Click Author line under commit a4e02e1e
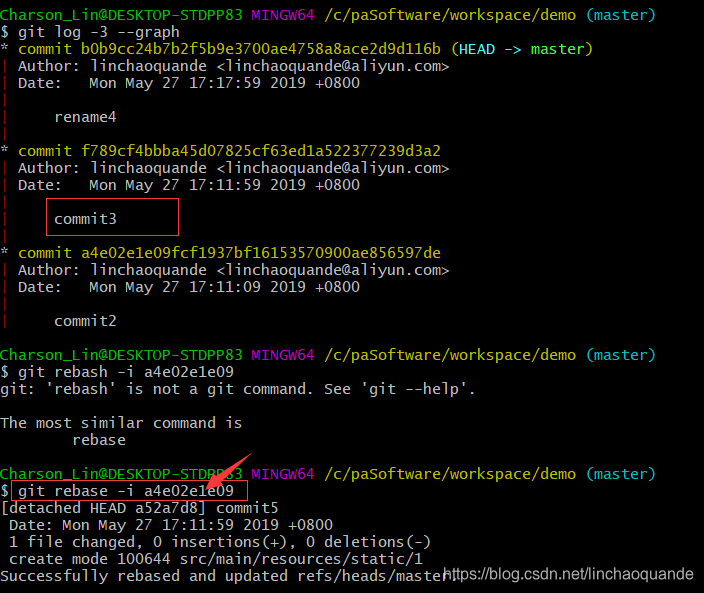Image resolution: width=704 pixels, height=593 pixels. tap(233, 270)
